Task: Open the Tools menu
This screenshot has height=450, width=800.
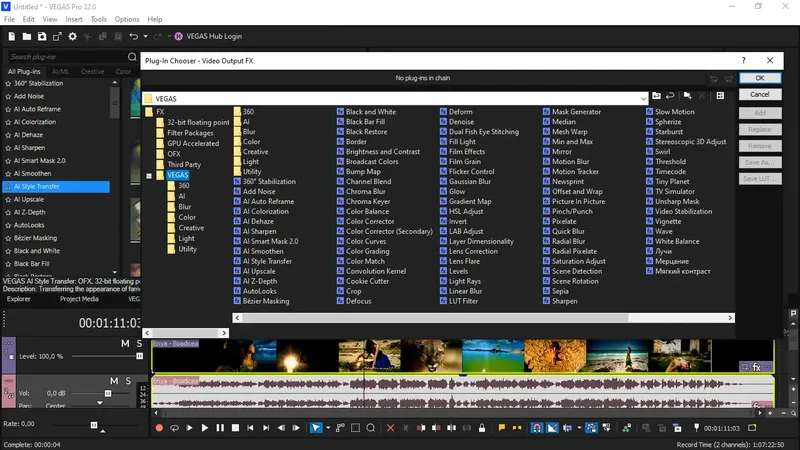Action: point(98,19)
